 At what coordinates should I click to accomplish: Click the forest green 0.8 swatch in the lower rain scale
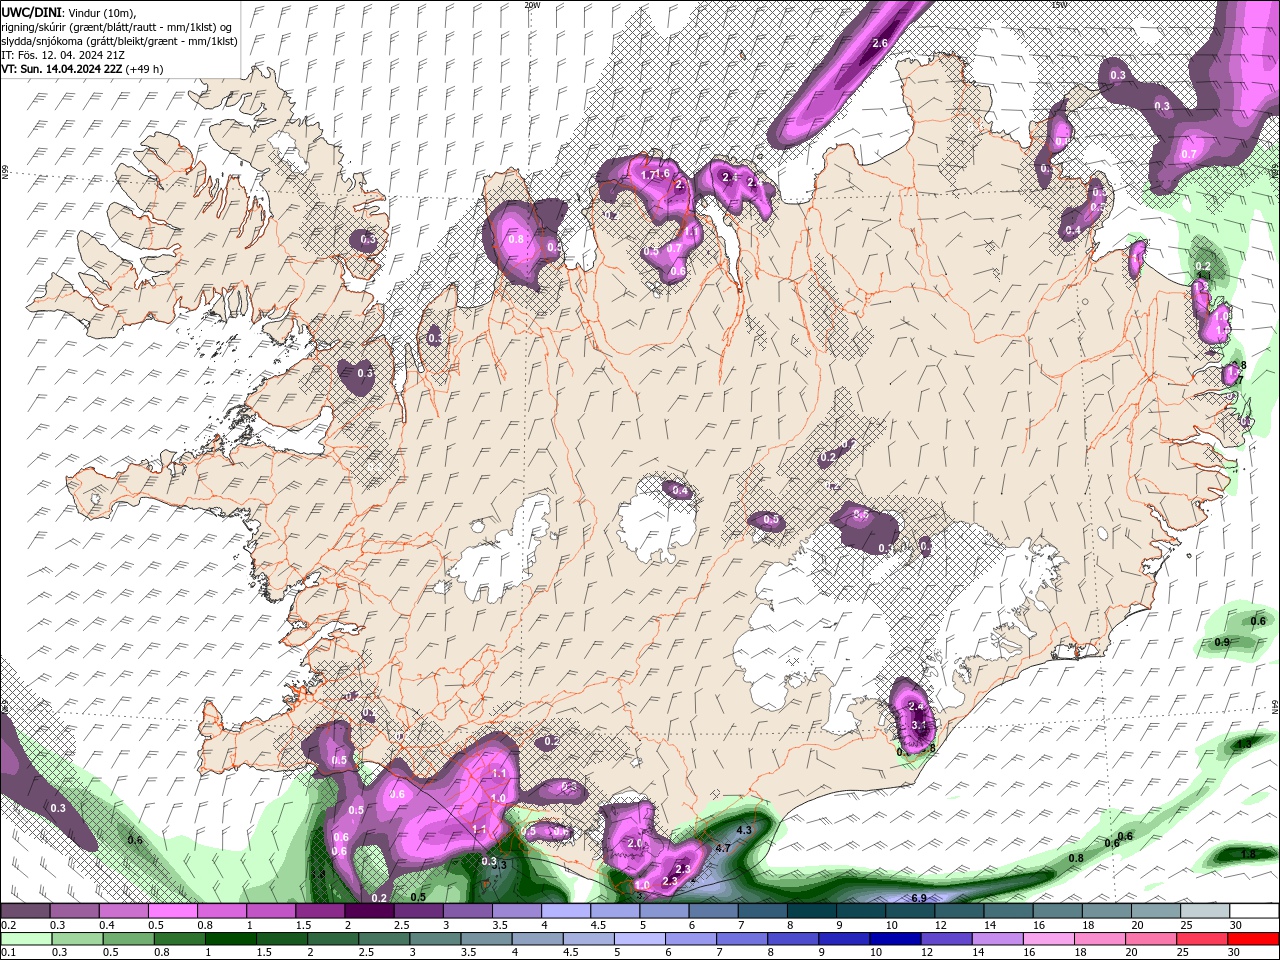(x=179, y=939)
